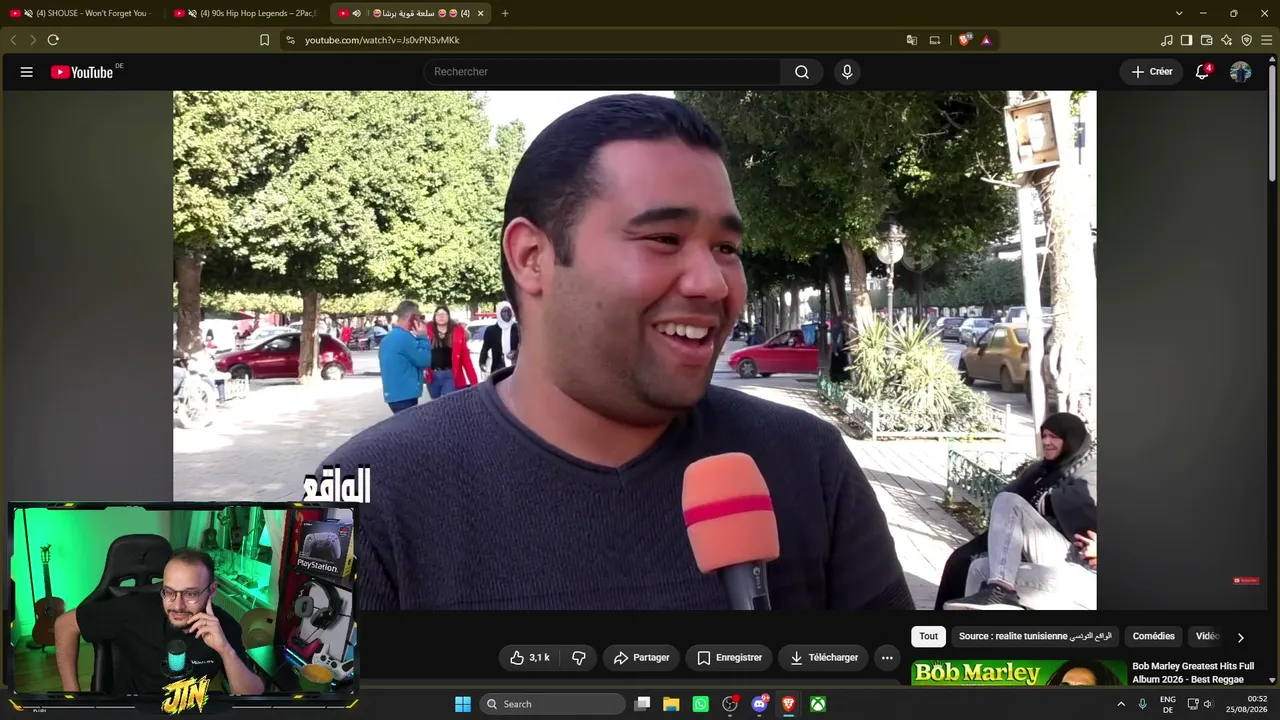
Task: Unmute the SHOUSE tab audio
Action: (x=28, y=13)
